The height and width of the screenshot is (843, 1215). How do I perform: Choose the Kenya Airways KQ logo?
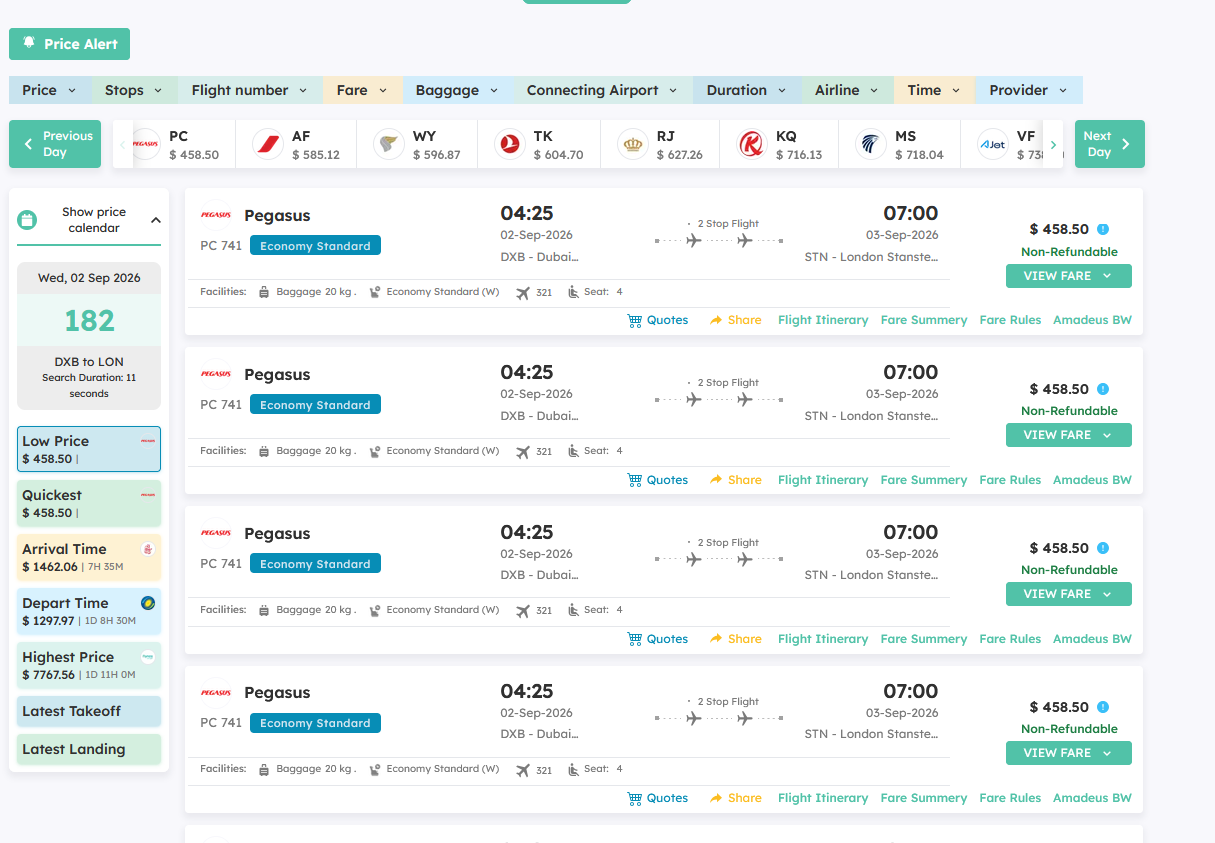(x=752, y=145)
